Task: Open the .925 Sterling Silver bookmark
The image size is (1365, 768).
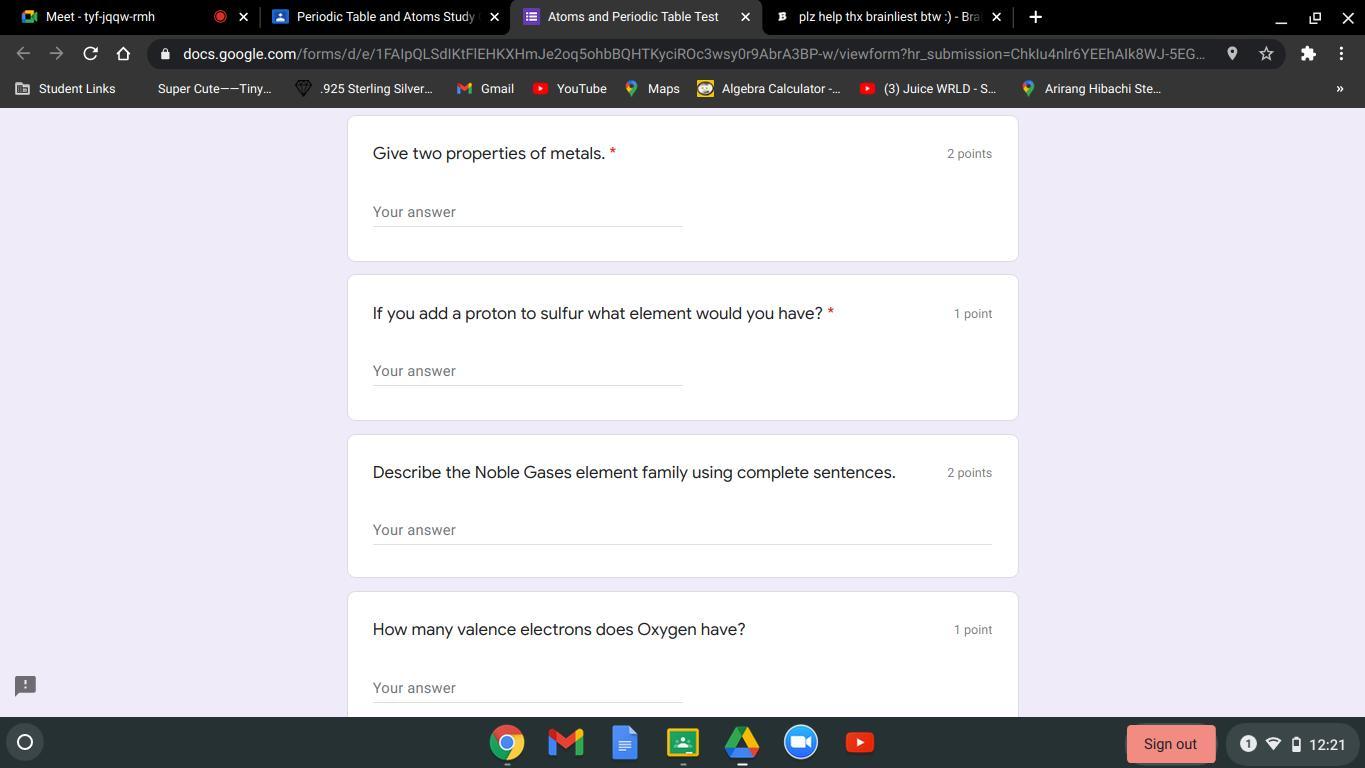Action: [x=364, y=89]
